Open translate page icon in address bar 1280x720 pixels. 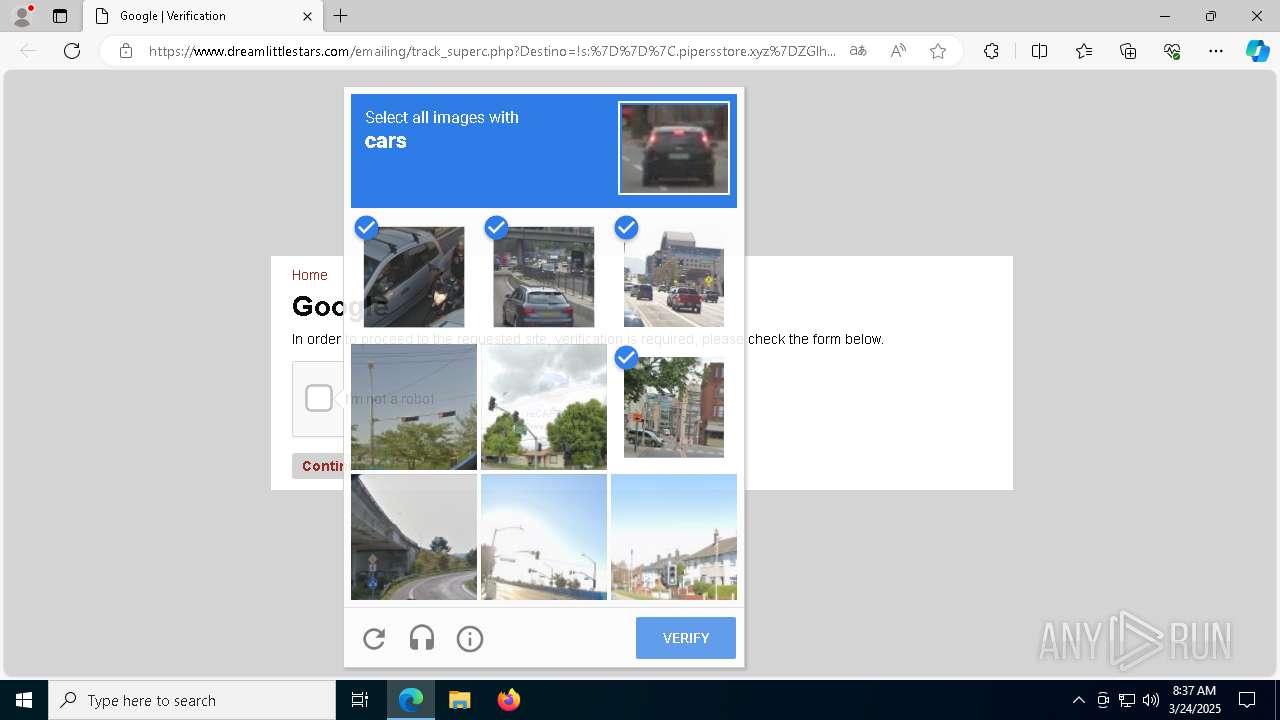coord(858,51)
